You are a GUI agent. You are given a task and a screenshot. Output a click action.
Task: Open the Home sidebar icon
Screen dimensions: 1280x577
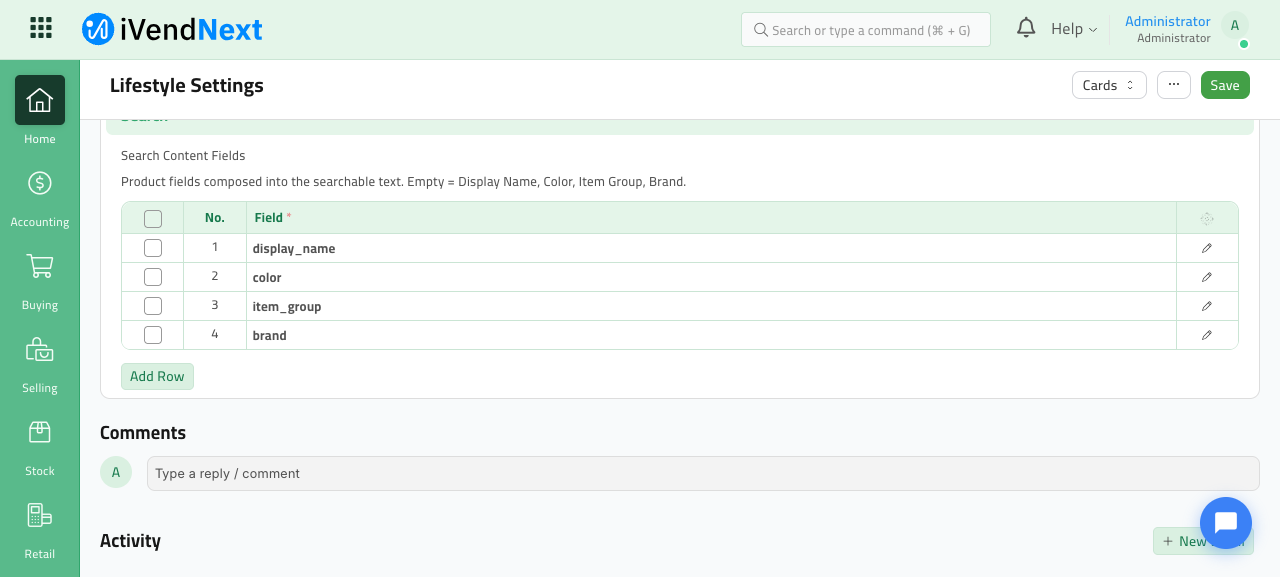tap(40, 100)
